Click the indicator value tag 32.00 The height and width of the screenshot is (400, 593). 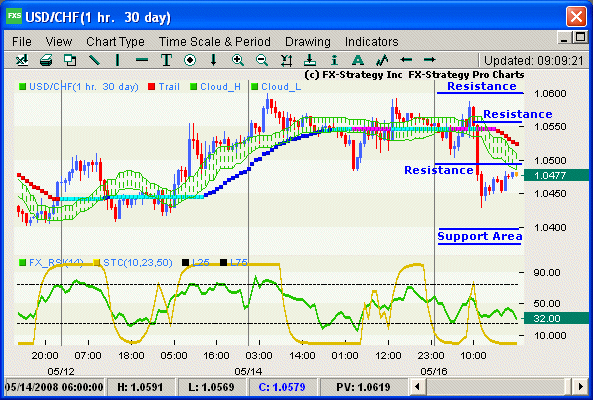(556, 318)
